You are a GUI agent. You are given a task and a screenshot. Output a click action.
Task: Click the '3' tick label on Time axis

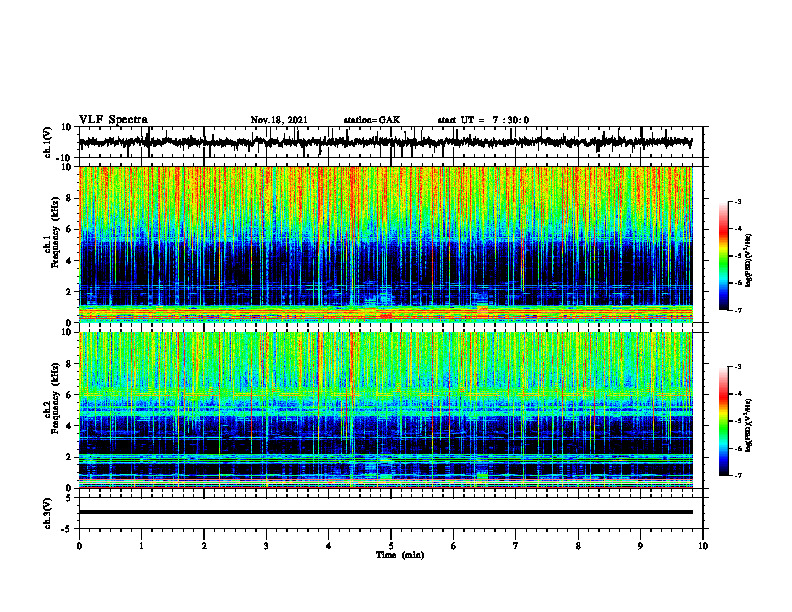pyautogui.click(x=266, y=546)
